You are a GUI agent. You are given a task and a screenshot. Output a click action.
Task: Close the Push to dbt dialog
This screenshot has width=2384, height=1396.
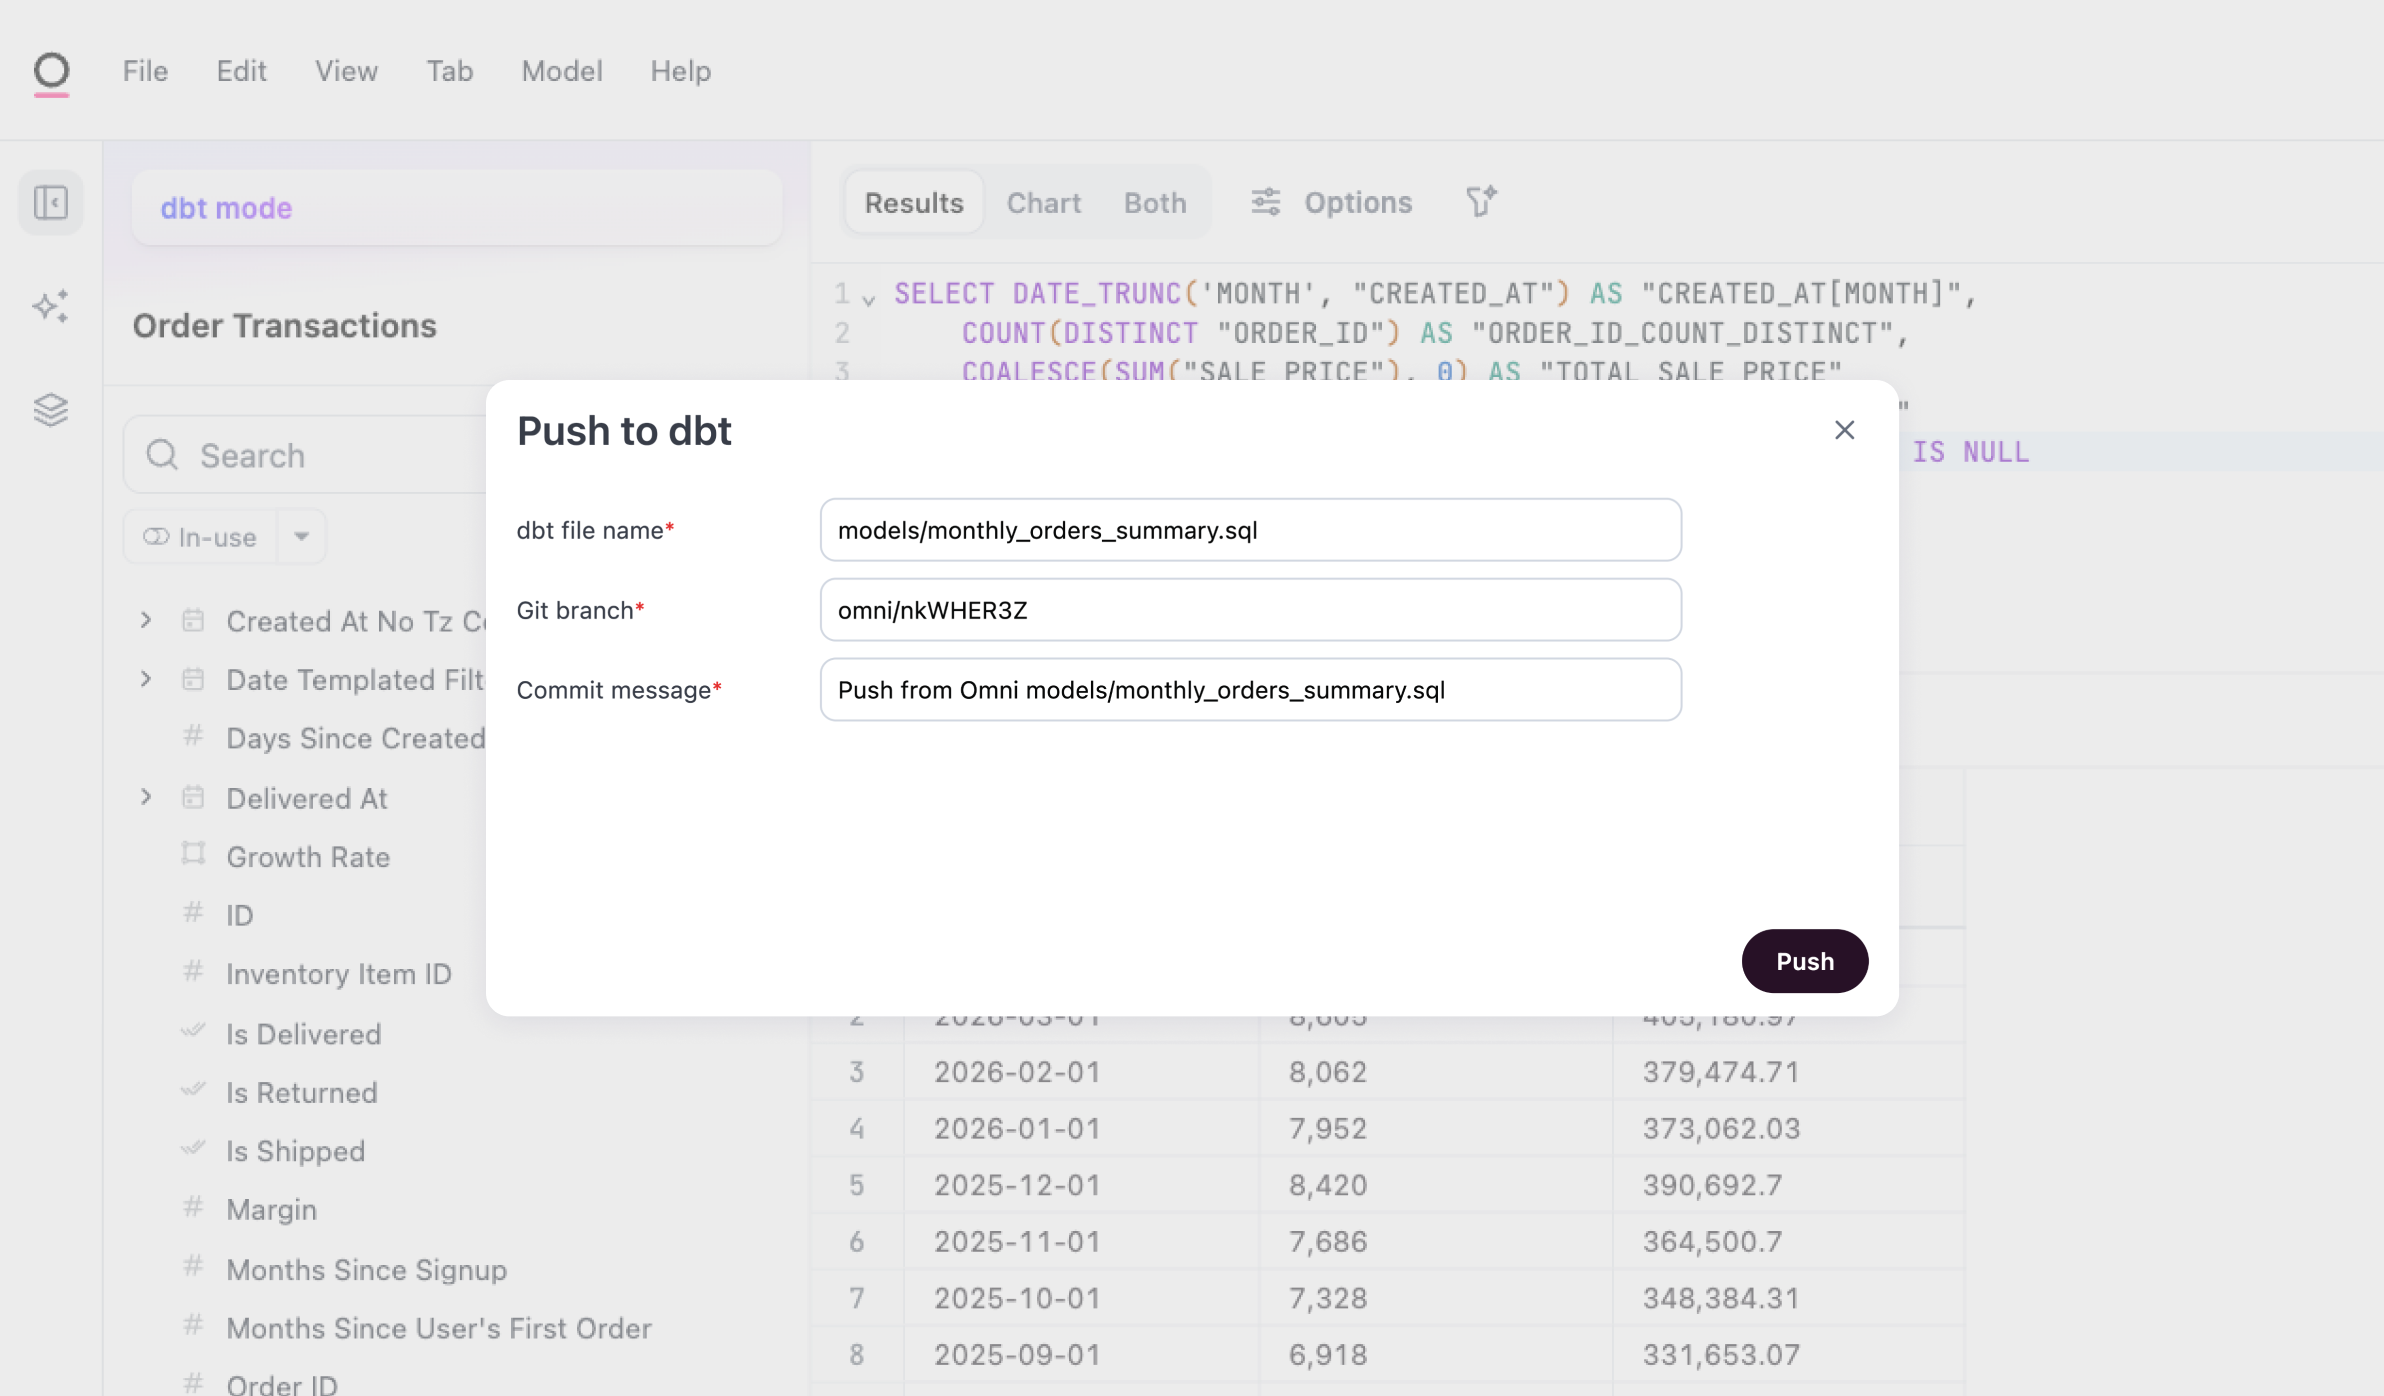click(1844, 430)
